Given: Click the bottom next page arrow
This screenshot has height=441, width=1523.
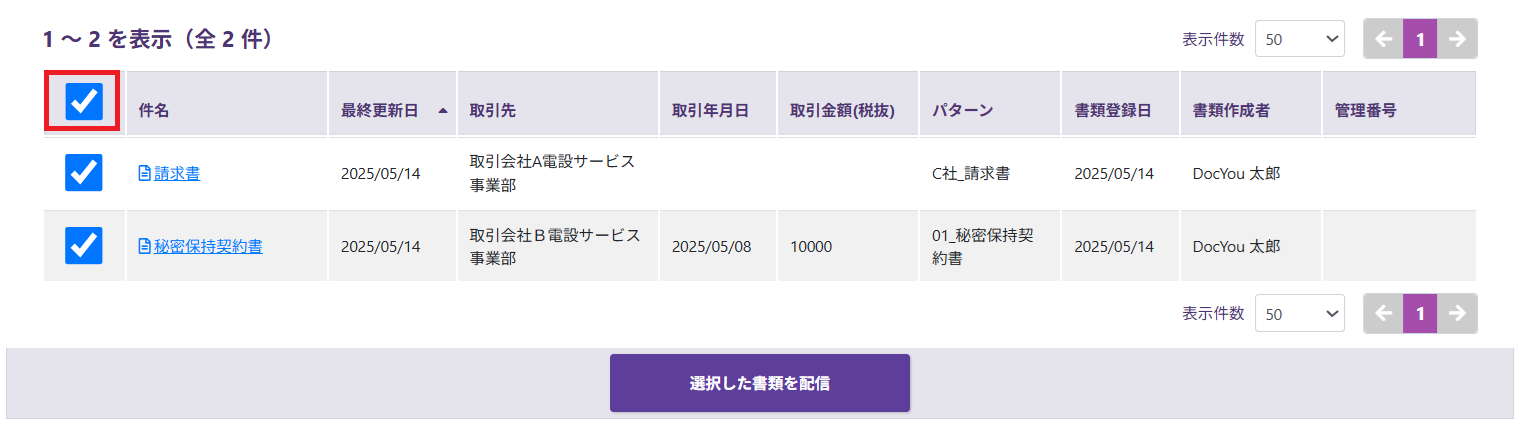Looking at the screenshot, I should point(1457,313).
